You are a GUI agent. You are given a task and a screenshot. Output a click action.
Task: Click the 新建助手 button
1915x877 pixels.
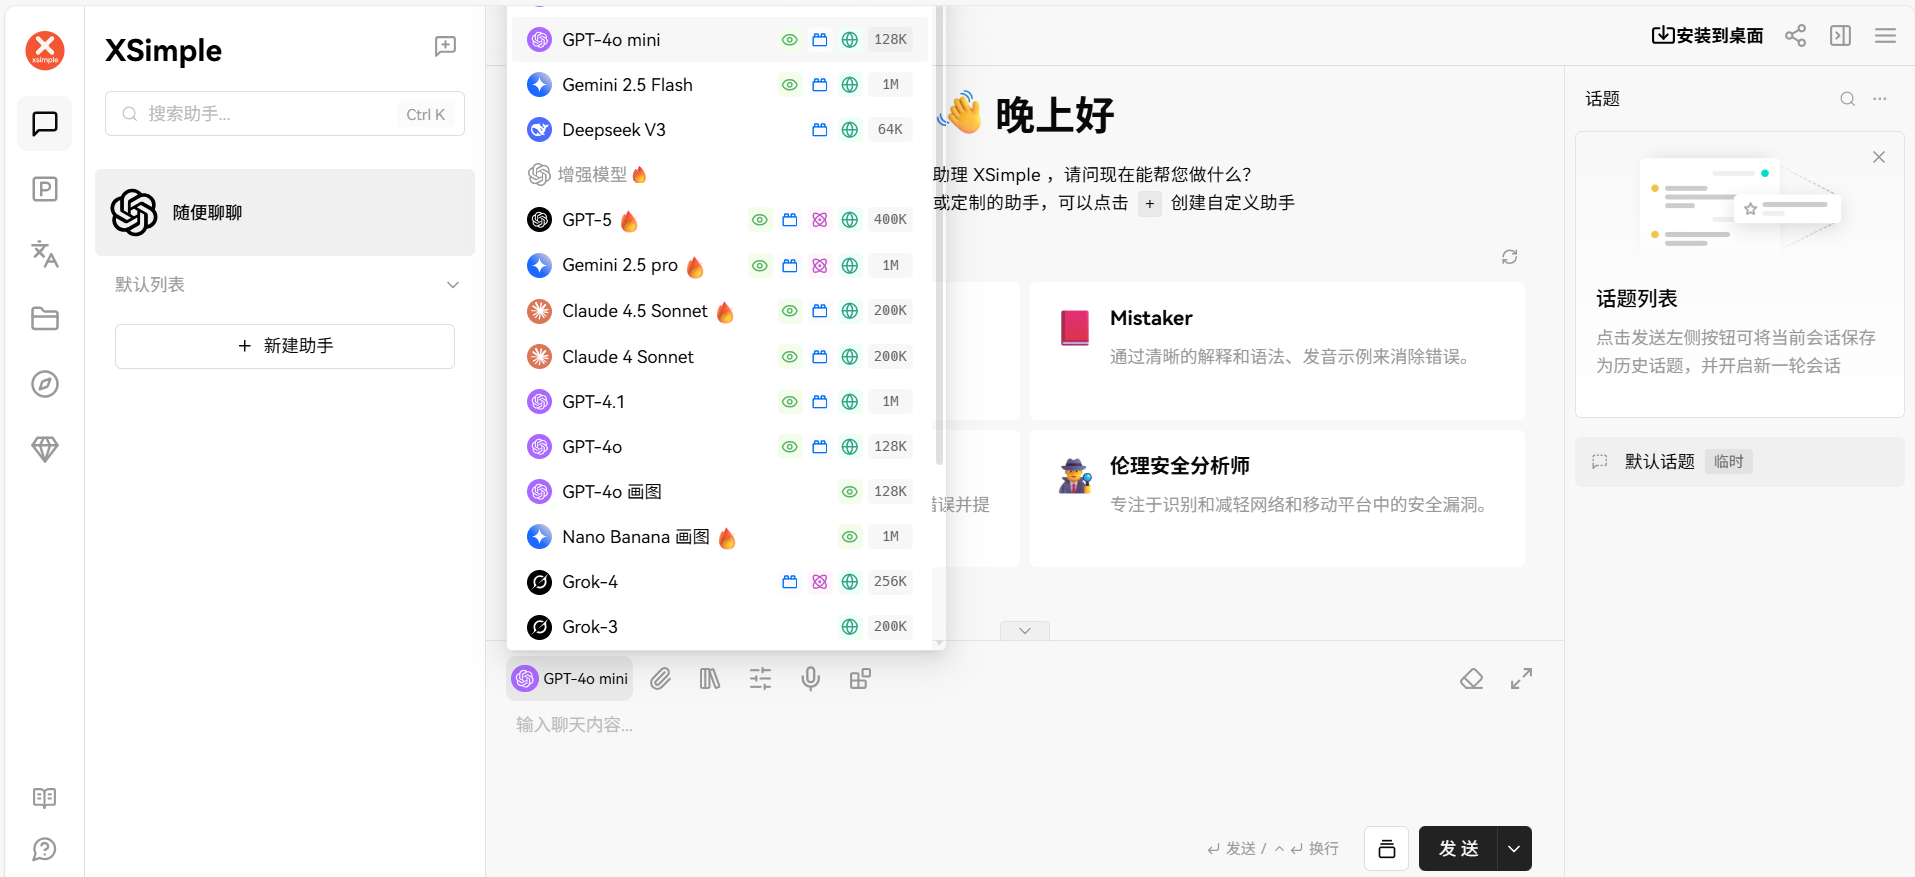pos(285,346)
